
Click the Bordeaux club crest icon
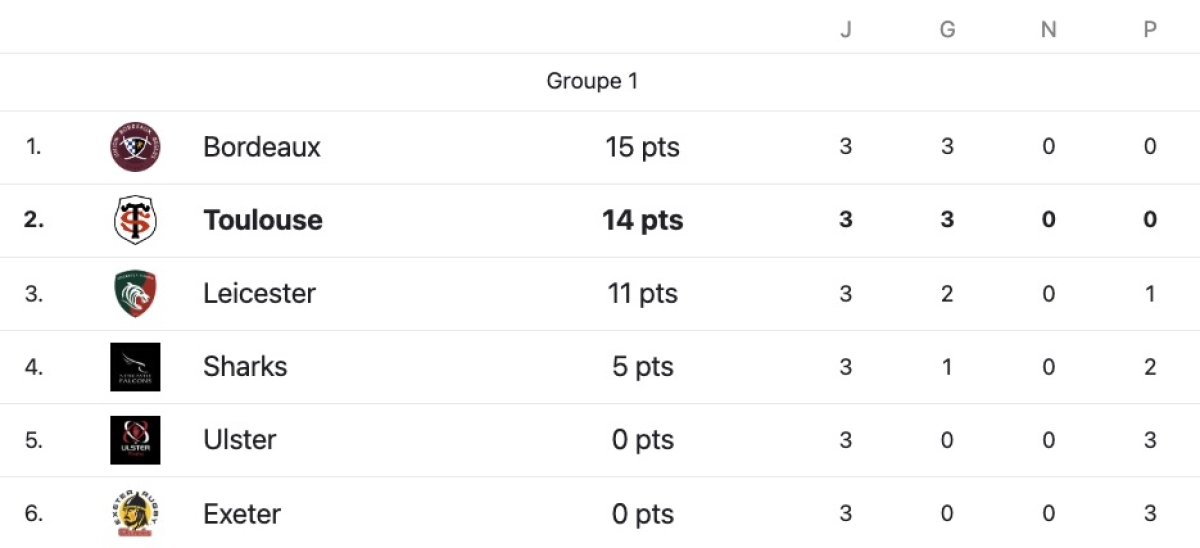pos(135,147)
